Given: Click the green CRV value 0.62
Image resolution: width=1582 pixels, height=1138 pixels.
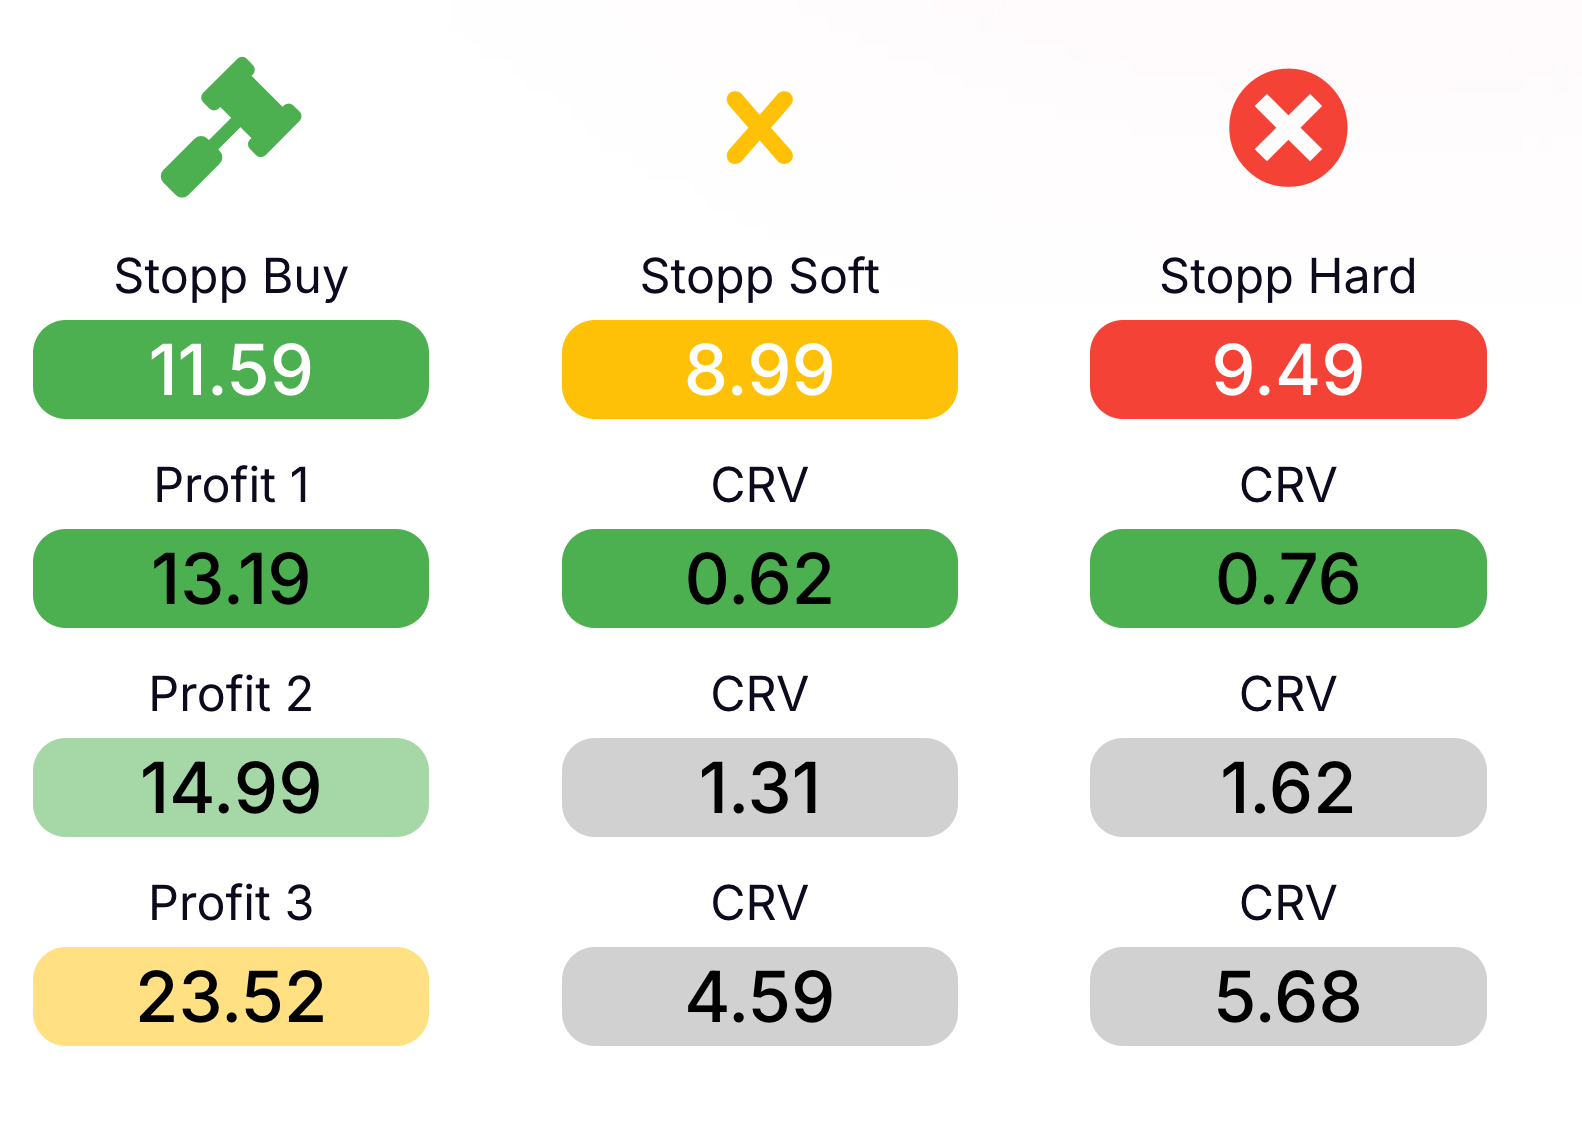Looking at the screenshot, I should 760,578.
